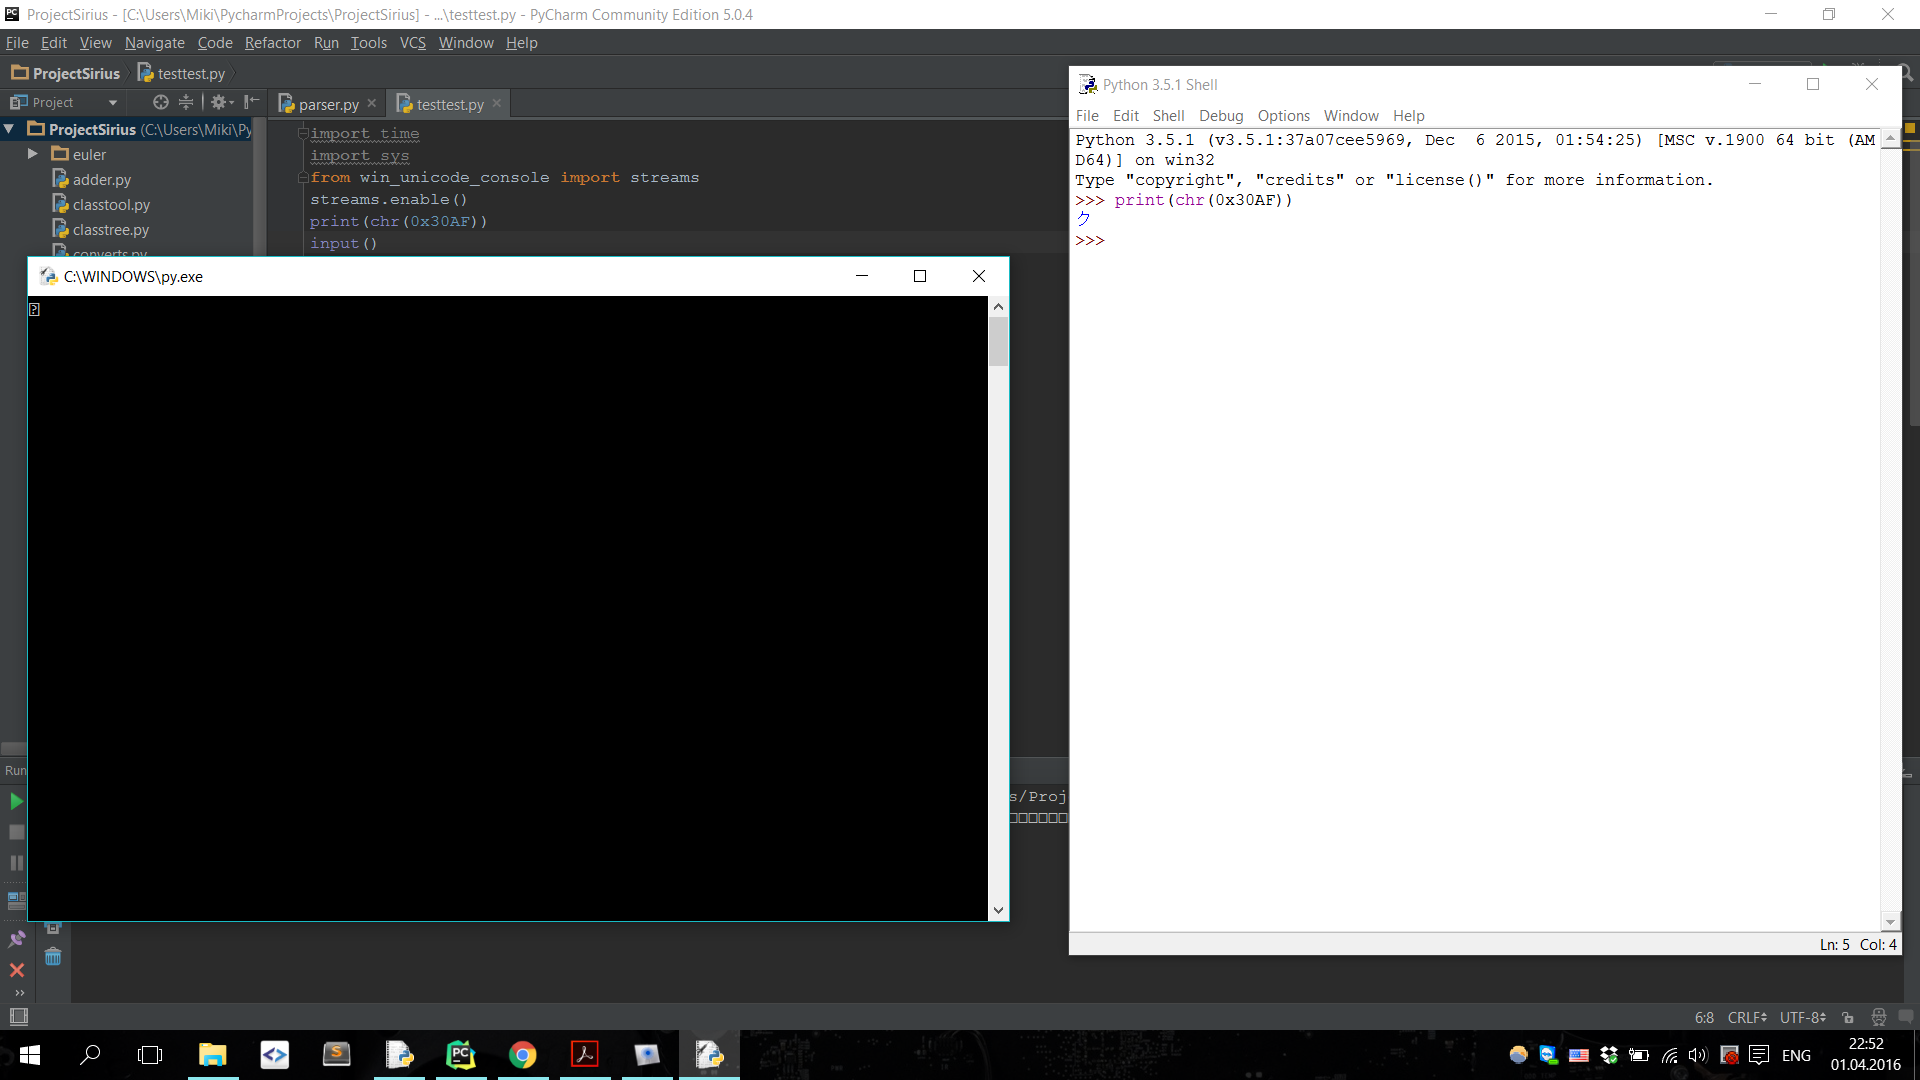Open the Project panel gear settings
Viewport: 1920px width, 1080px height.
[x=221, y=103]
